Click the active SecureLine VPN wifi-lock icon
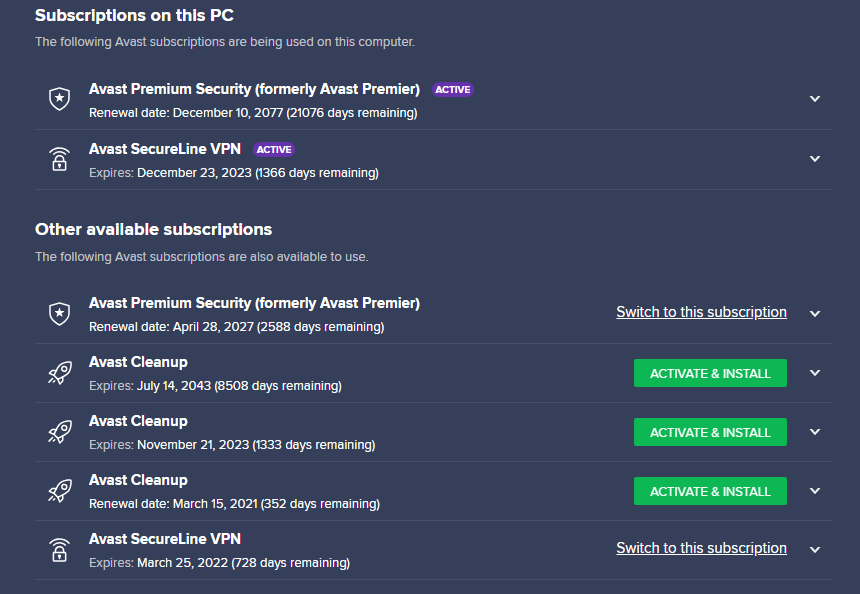The image size is (860, 594). point(59,159)
